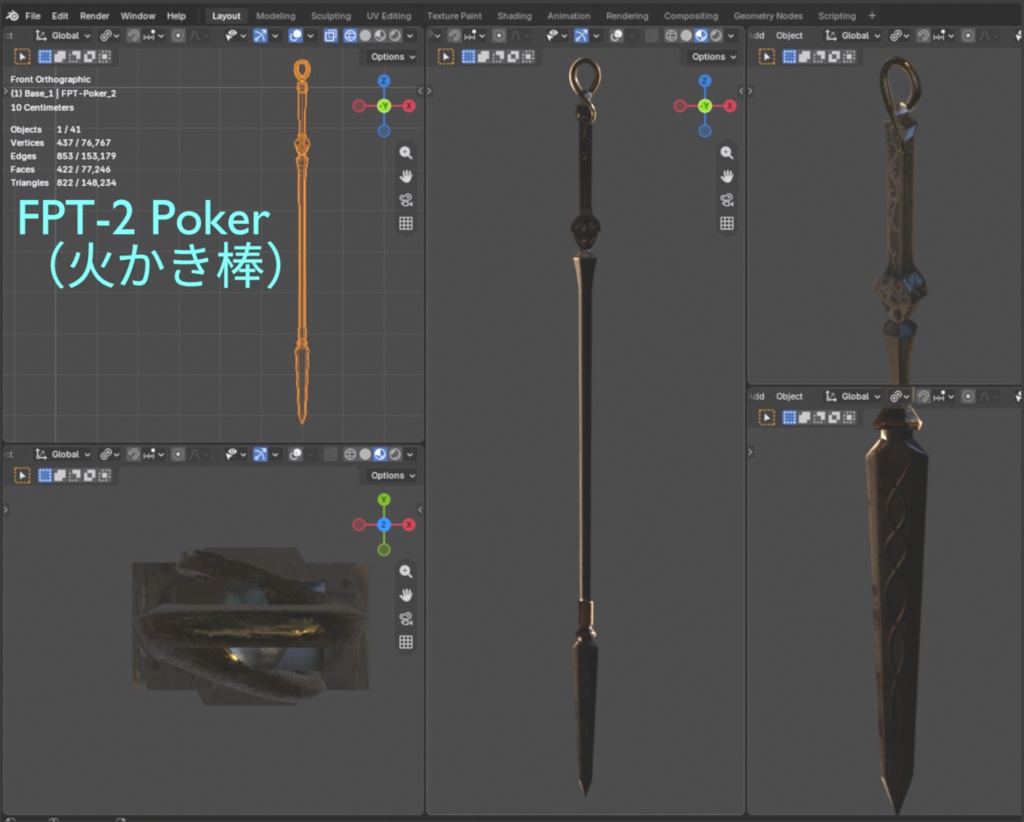Switch to the Shading workspace tab
The image size is (1024, 822).
tap(515, 16)
